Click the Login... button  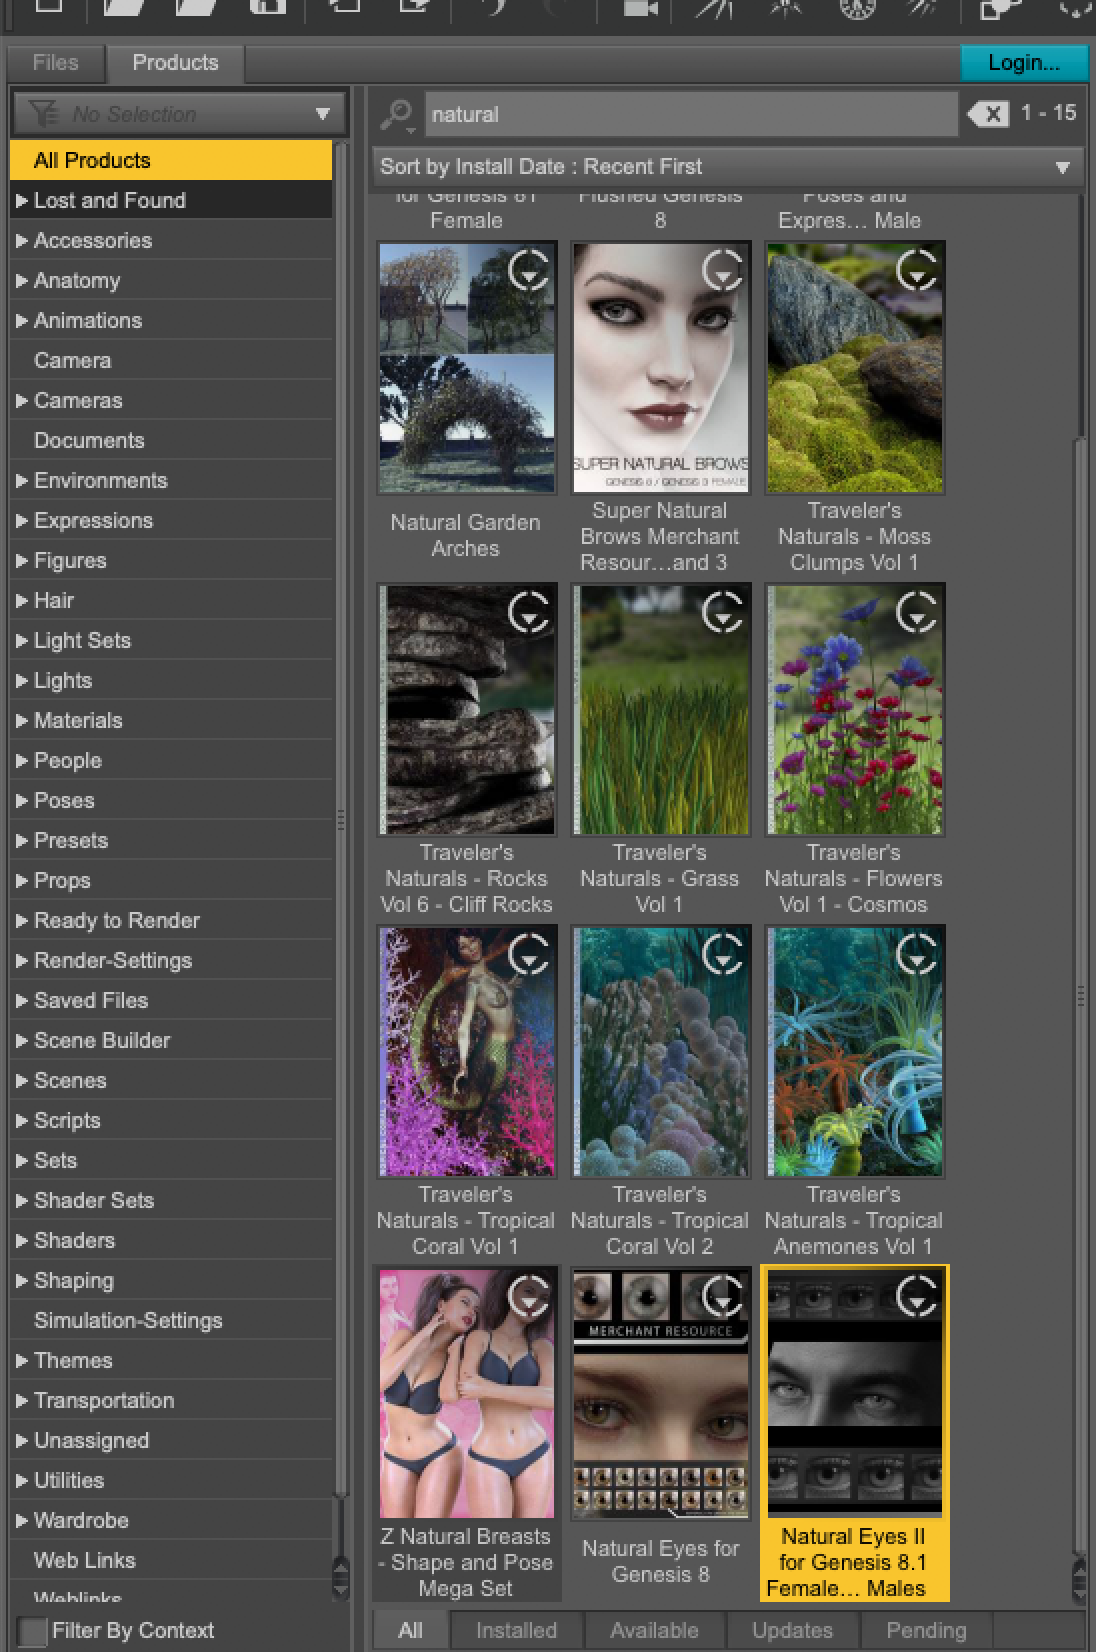click(x=1024, y=62)
